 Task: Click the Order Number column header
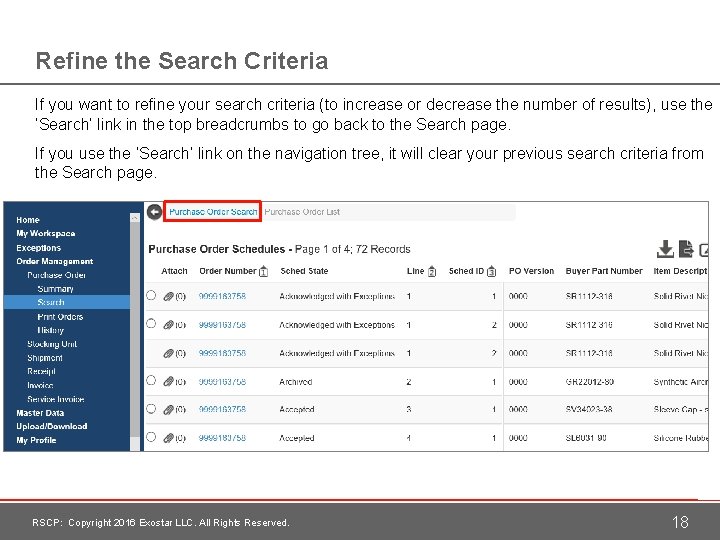pyautogui.click(x=228, y=271)
